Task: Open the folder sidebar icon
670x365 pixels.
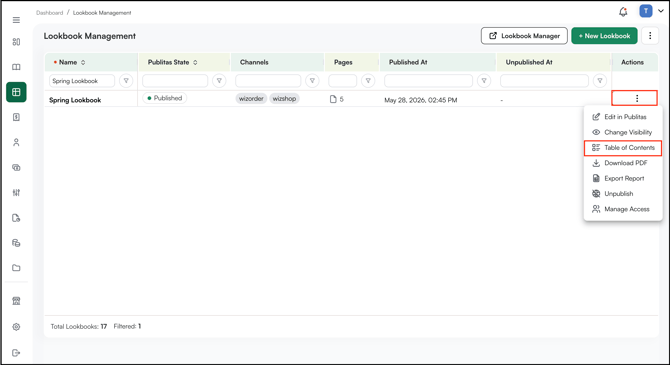Action: point(16,268)
